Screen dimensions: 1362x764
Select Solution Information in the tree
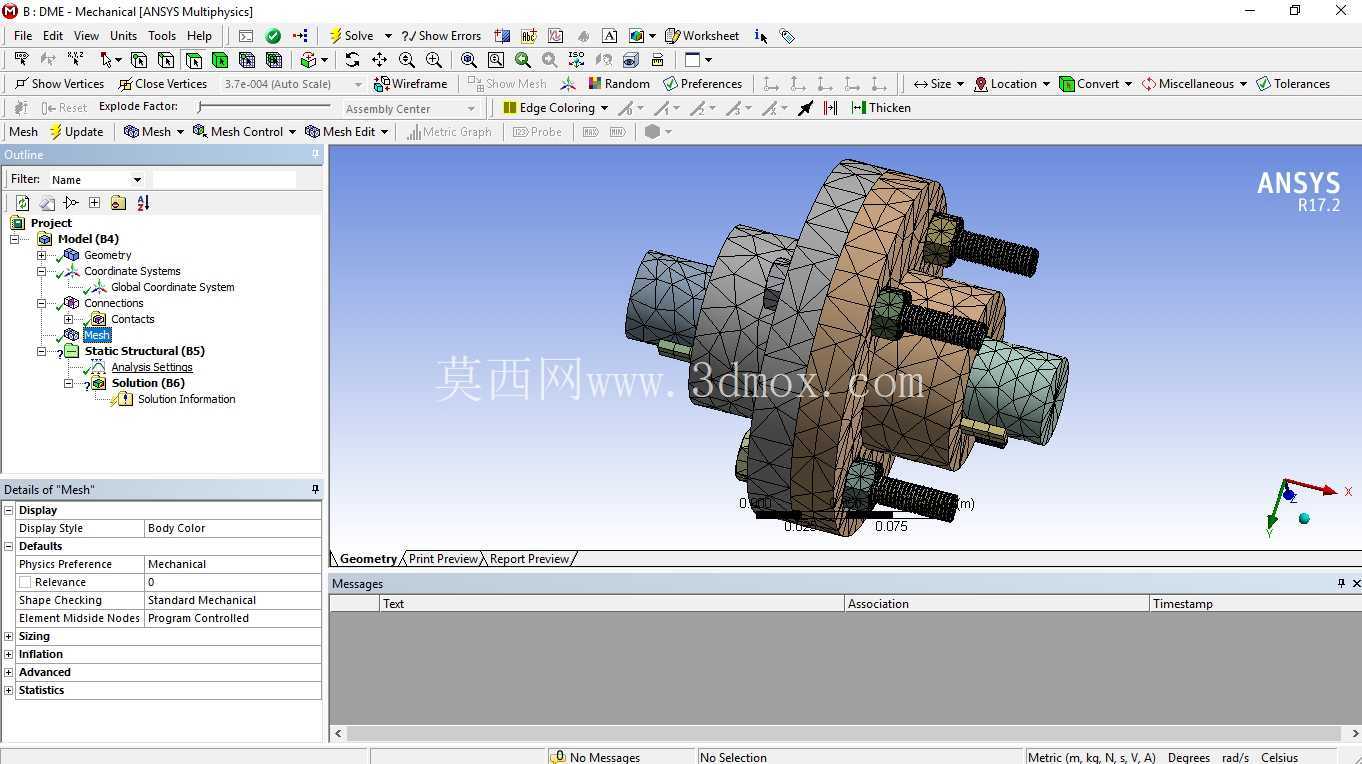coord(186,399)
